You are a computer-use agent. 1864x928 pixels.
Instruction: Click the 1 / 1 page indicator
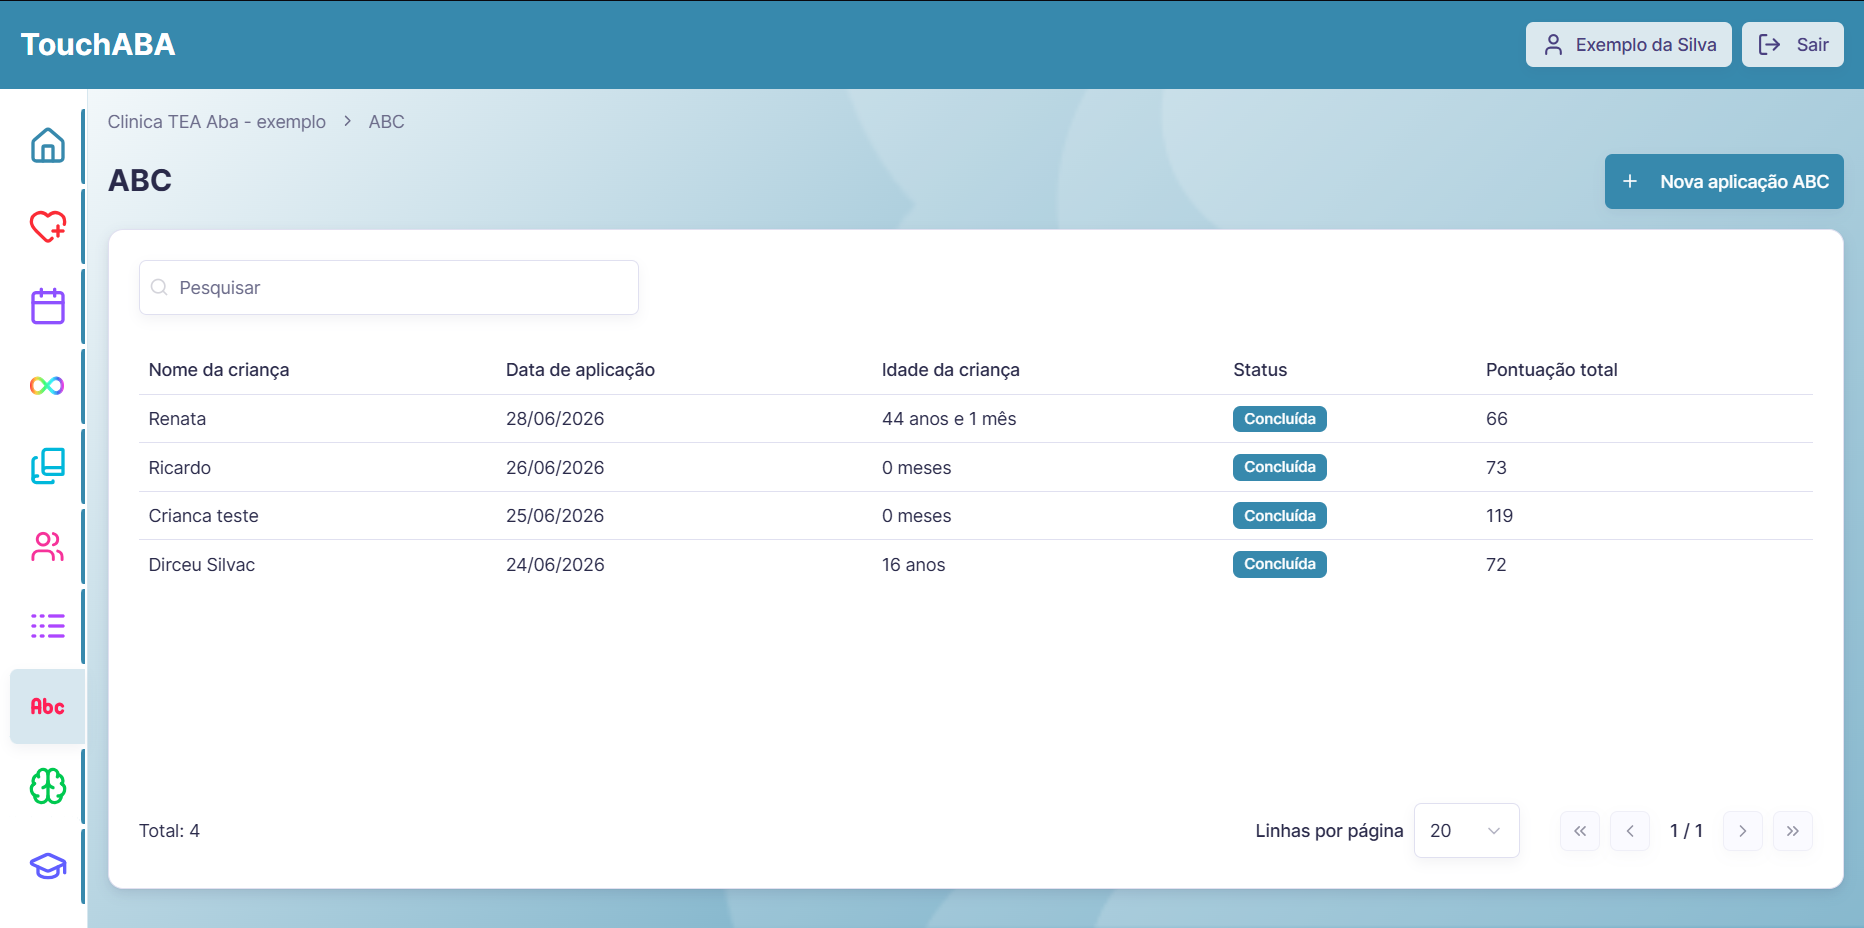pyautogui.click(x=1686, y=831)
